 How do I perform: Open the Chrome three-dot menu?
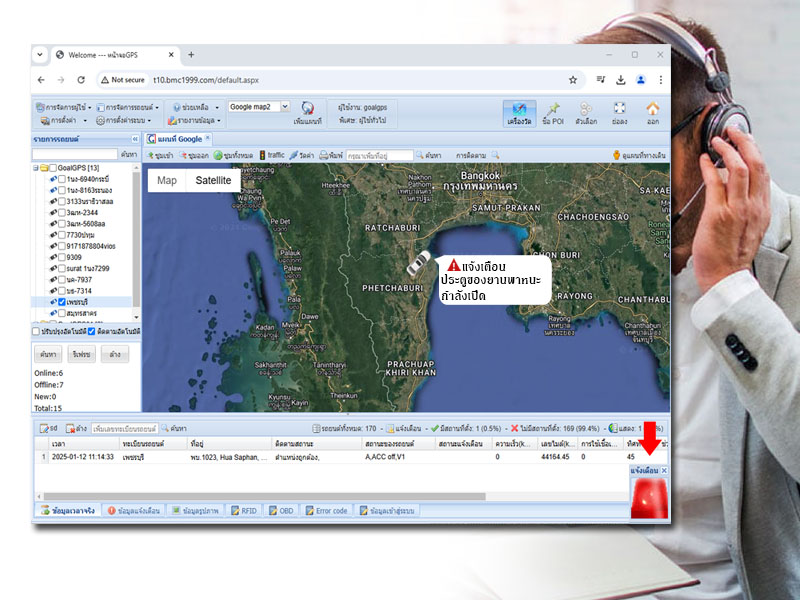tap(661, 80)
